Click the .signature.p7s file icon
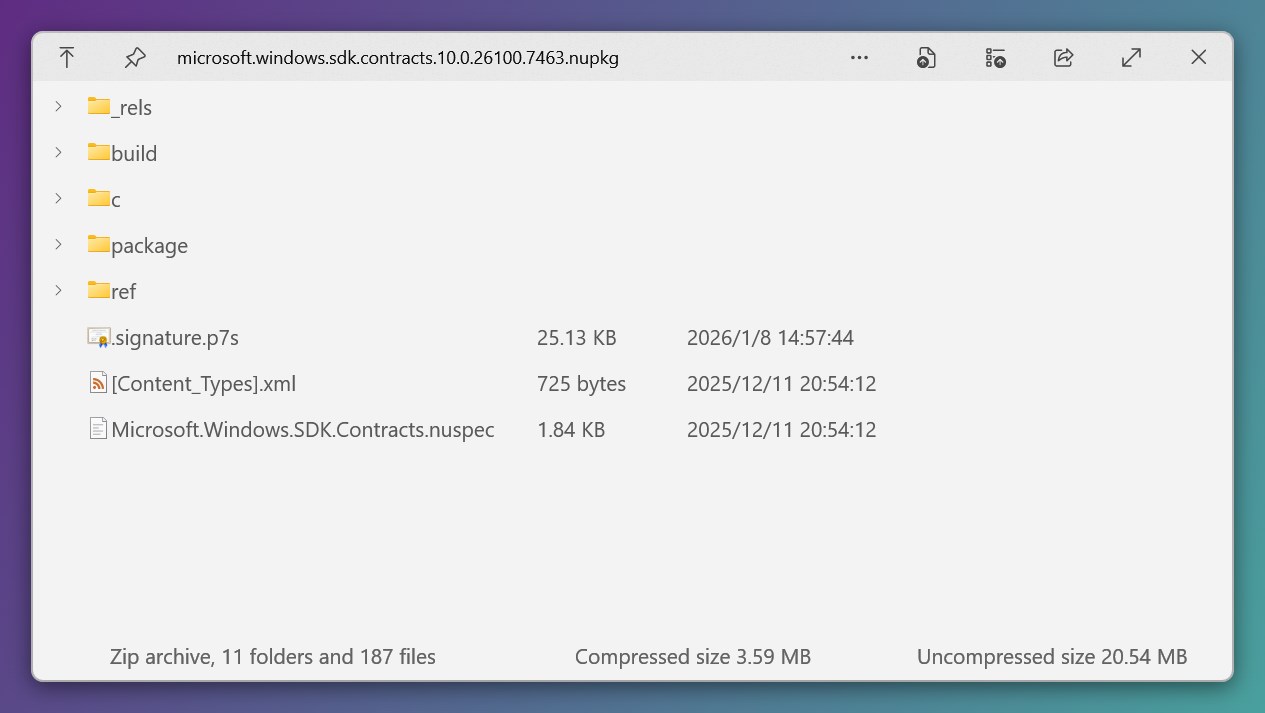 (x=97, y=337)
